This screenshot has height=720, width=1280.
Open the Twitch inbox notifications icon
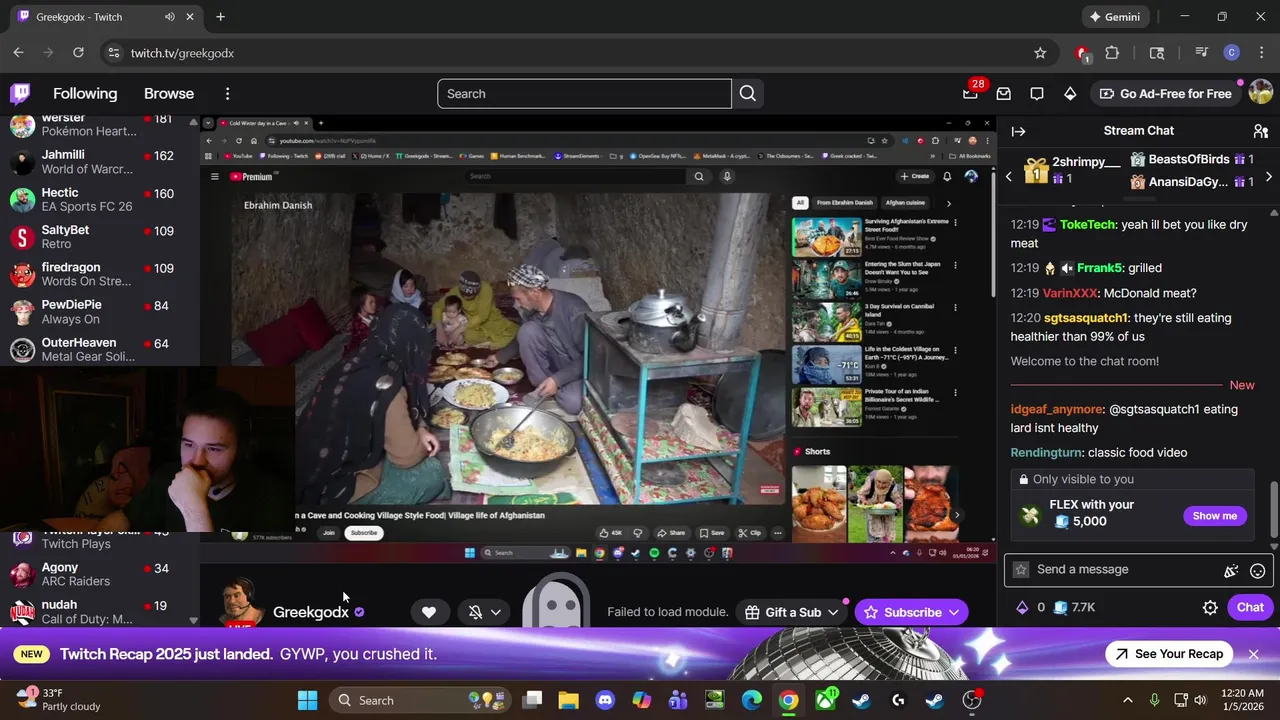click(x=1004, y=94)
